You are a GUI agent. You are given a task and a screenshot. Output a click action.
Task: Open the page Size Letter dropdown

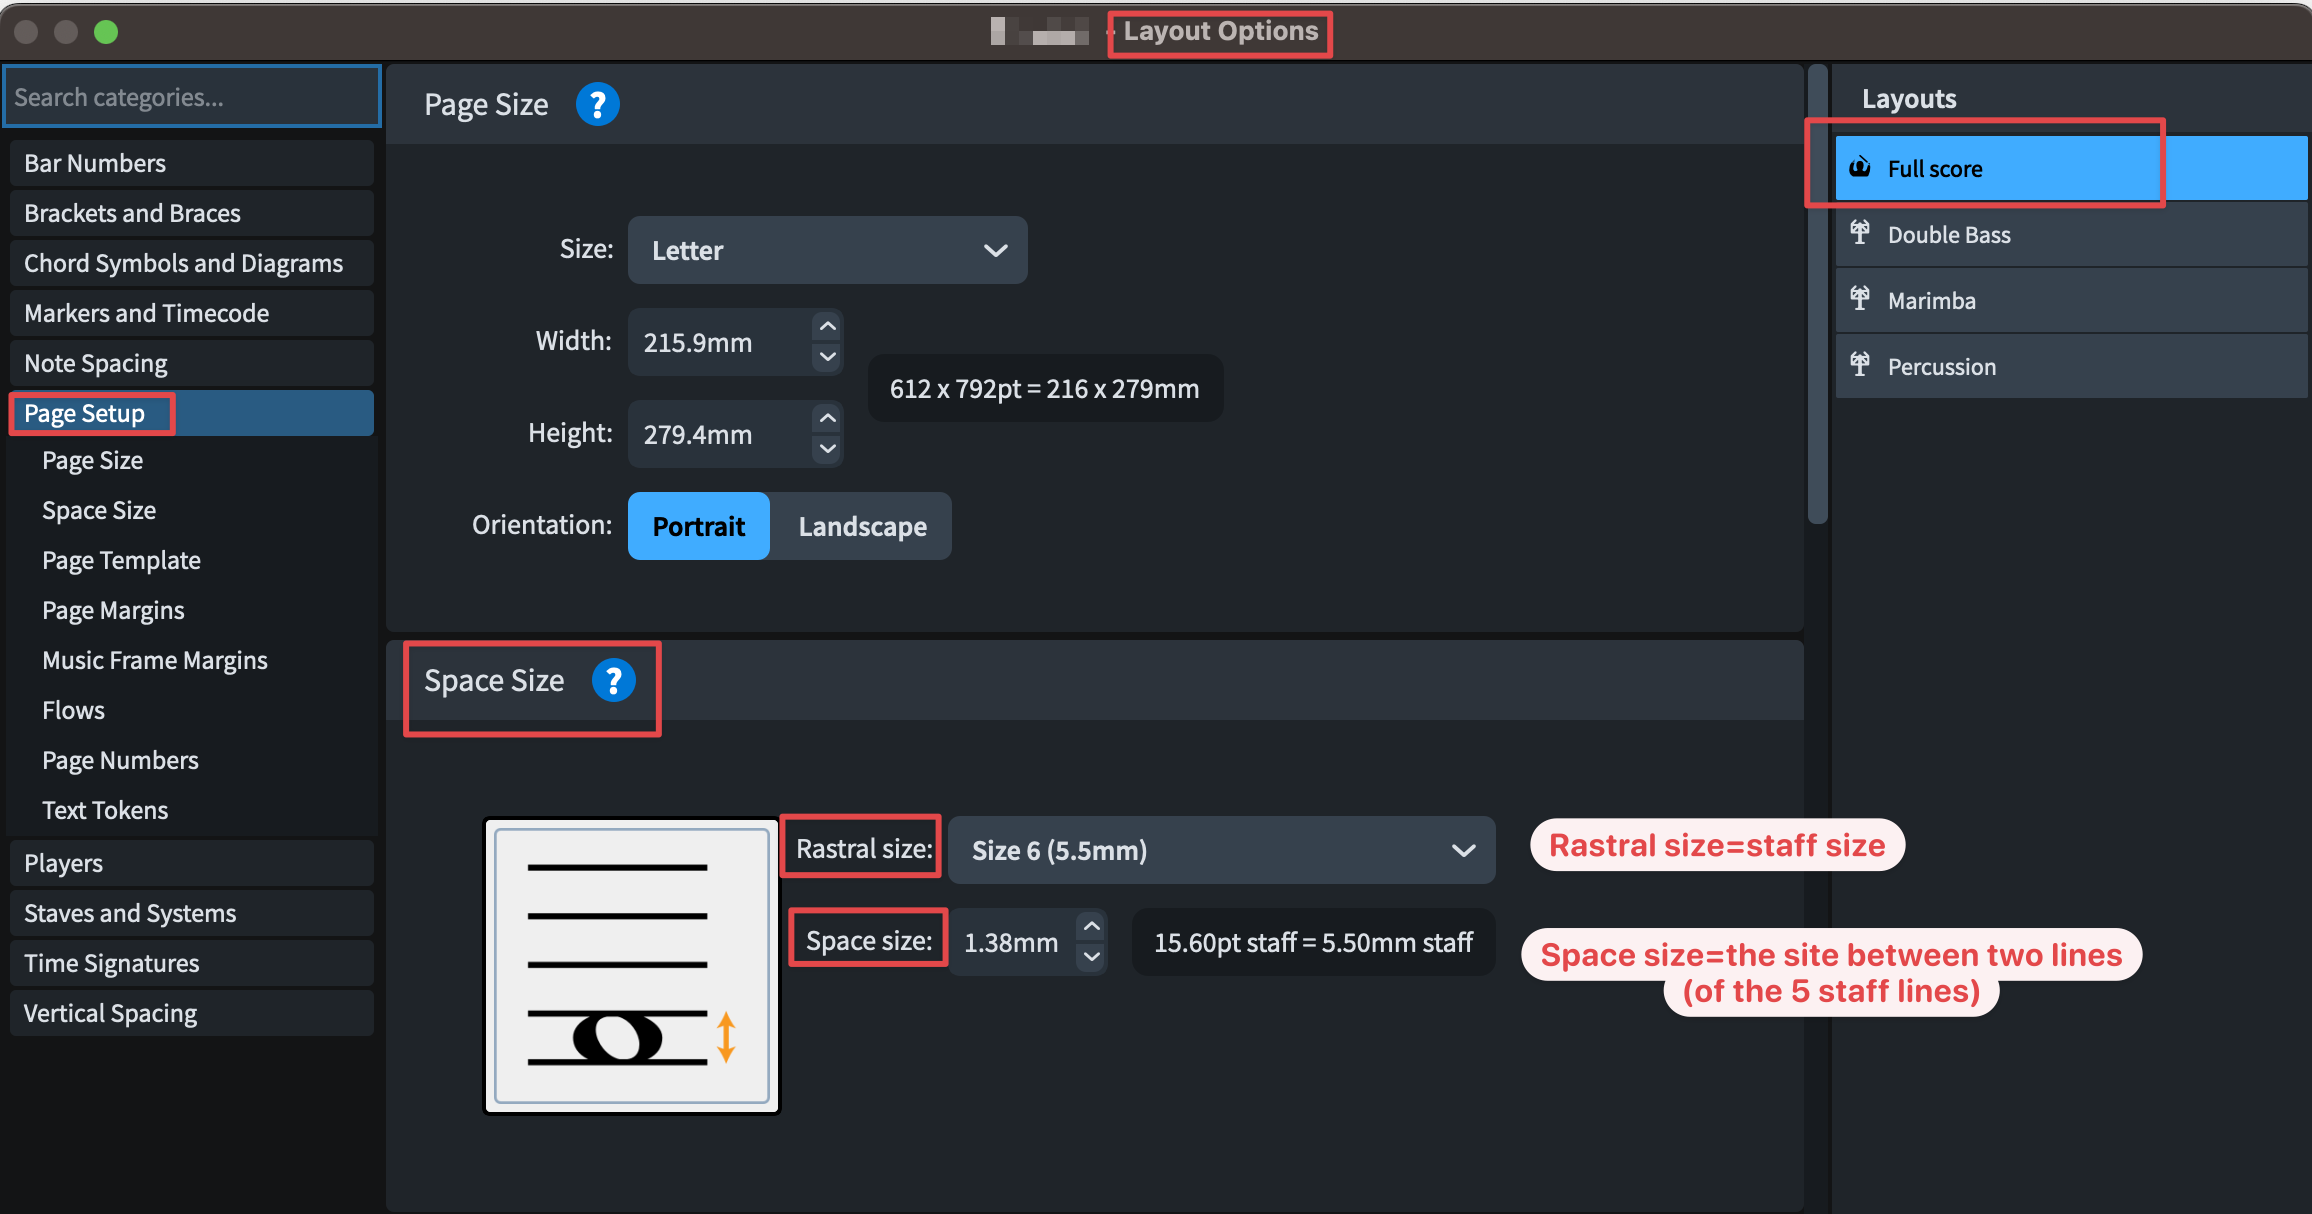coord(827,250)
